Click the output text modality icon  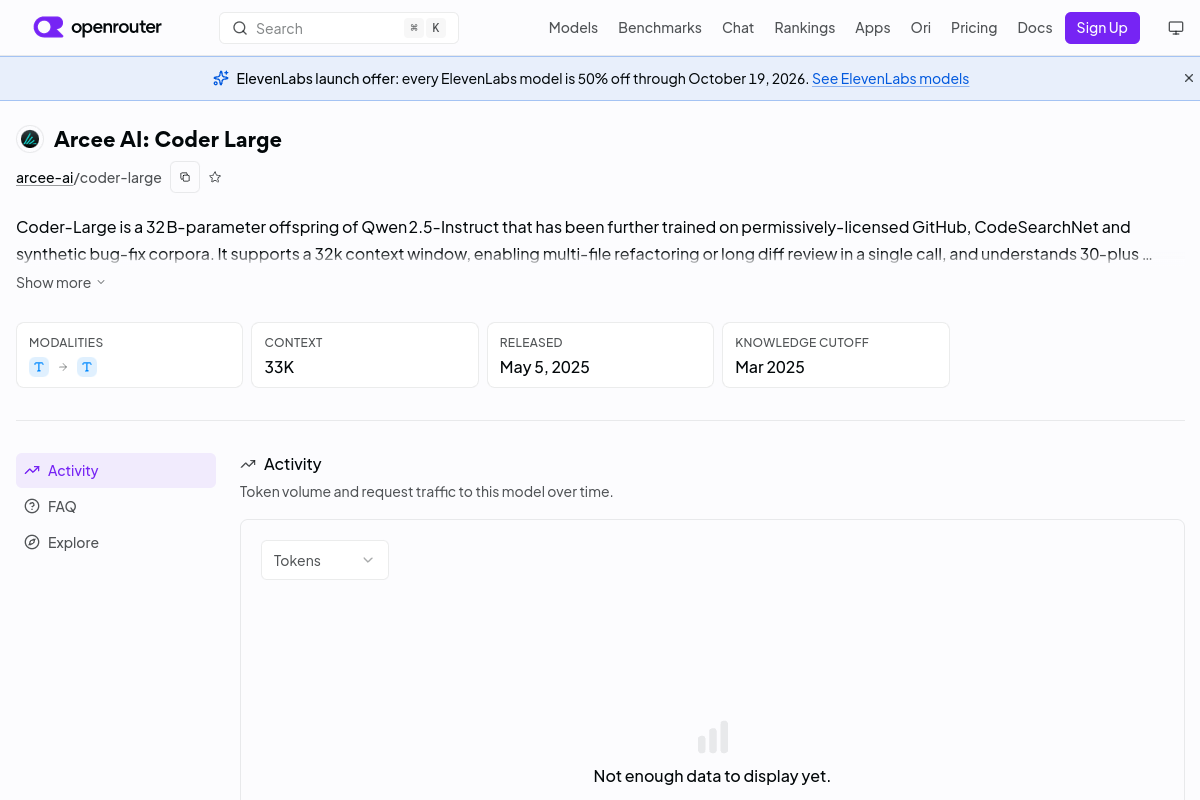click(x=87, y=367)
